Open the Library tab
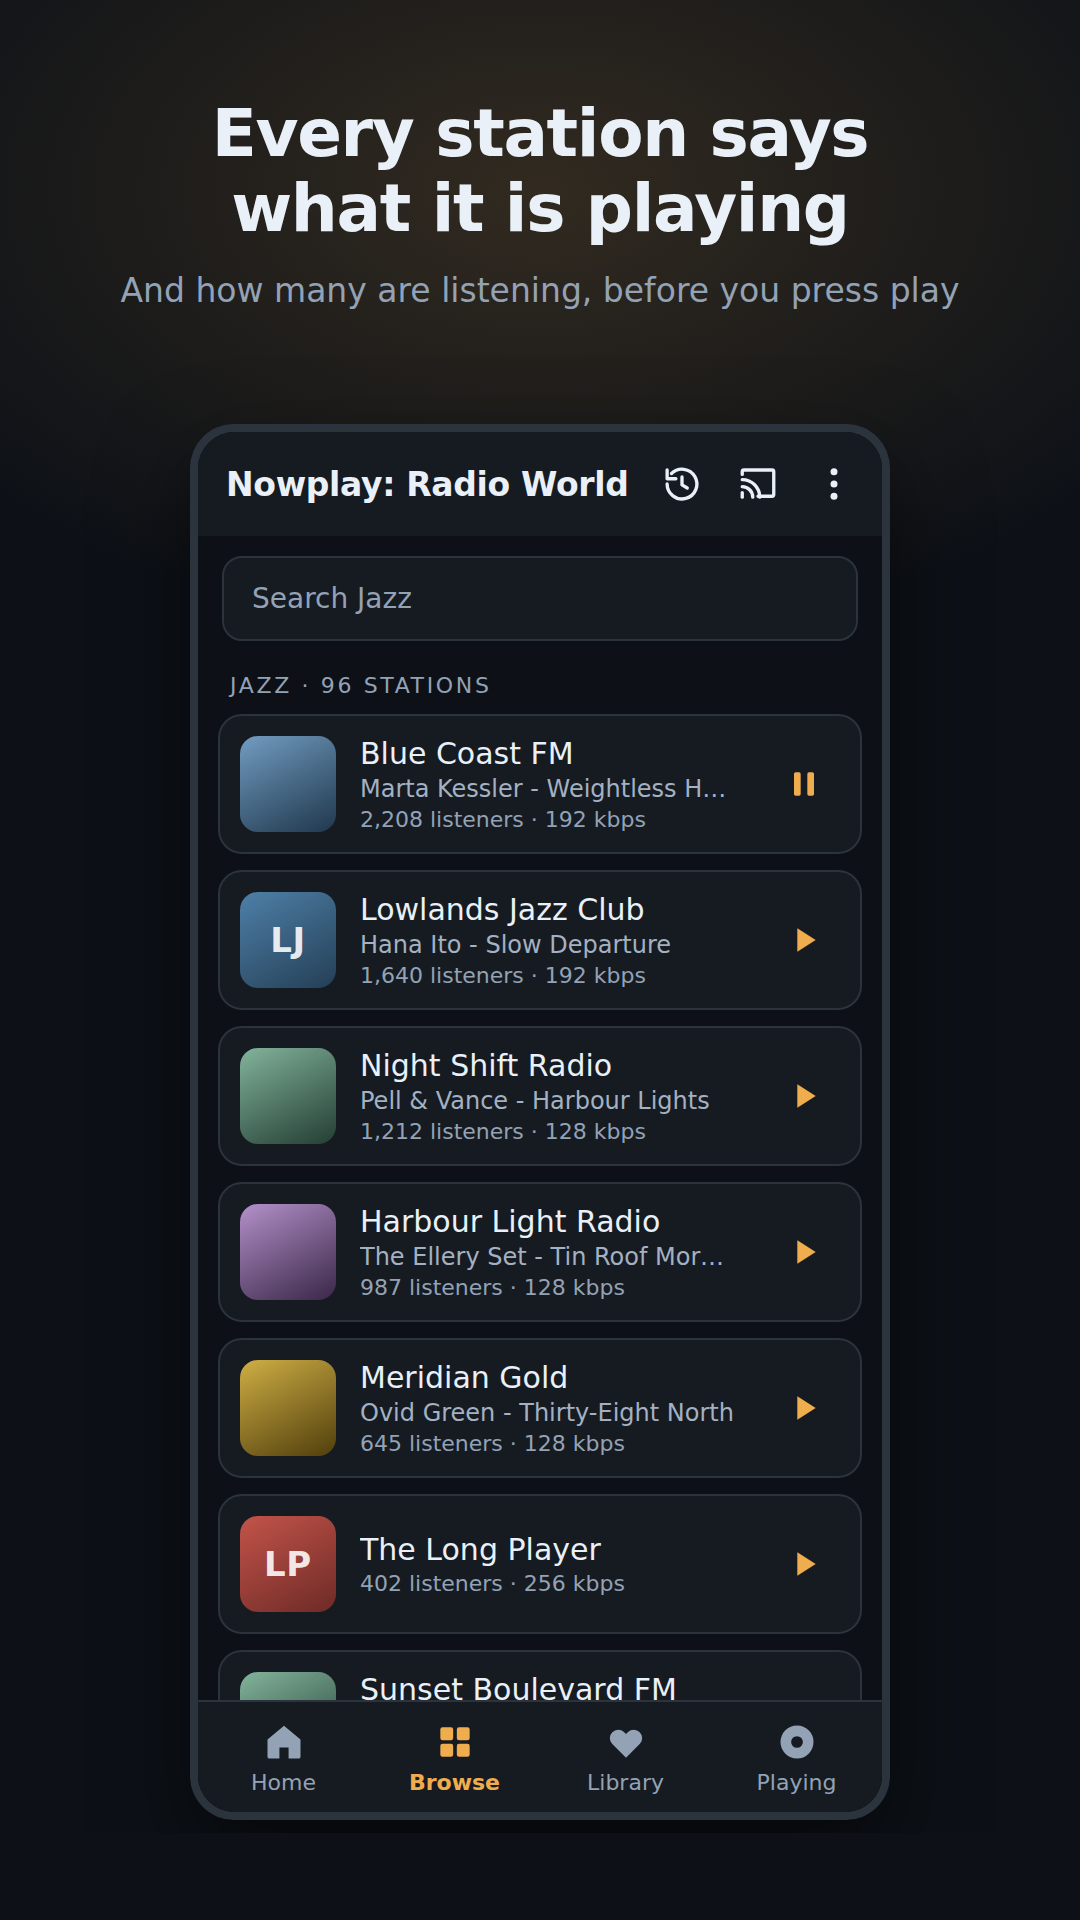 (x=626, y=1760)
